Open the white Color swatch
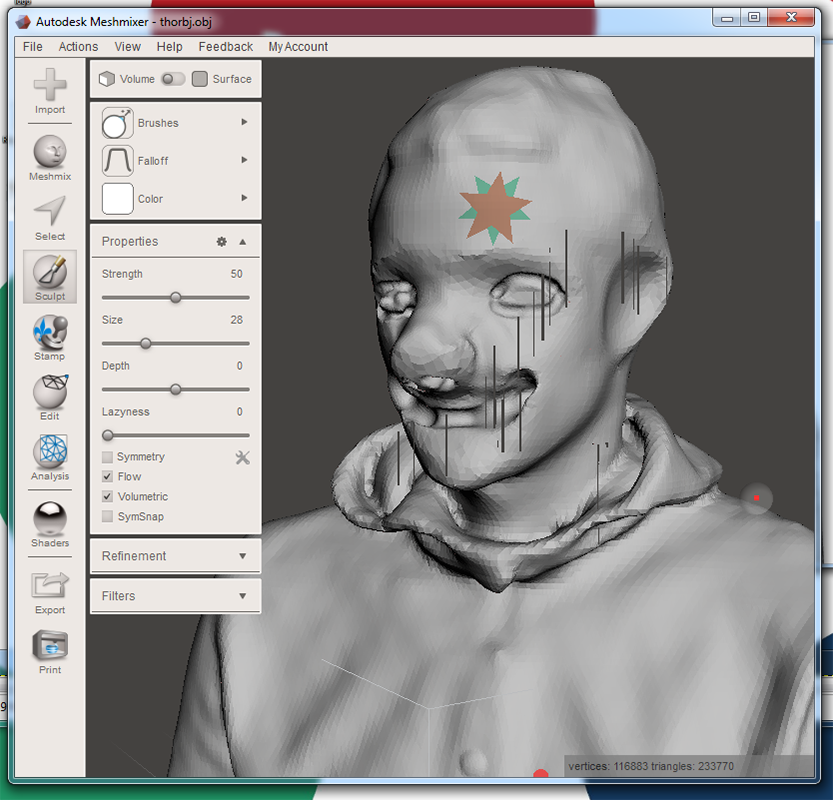 (x=117, y=199)
